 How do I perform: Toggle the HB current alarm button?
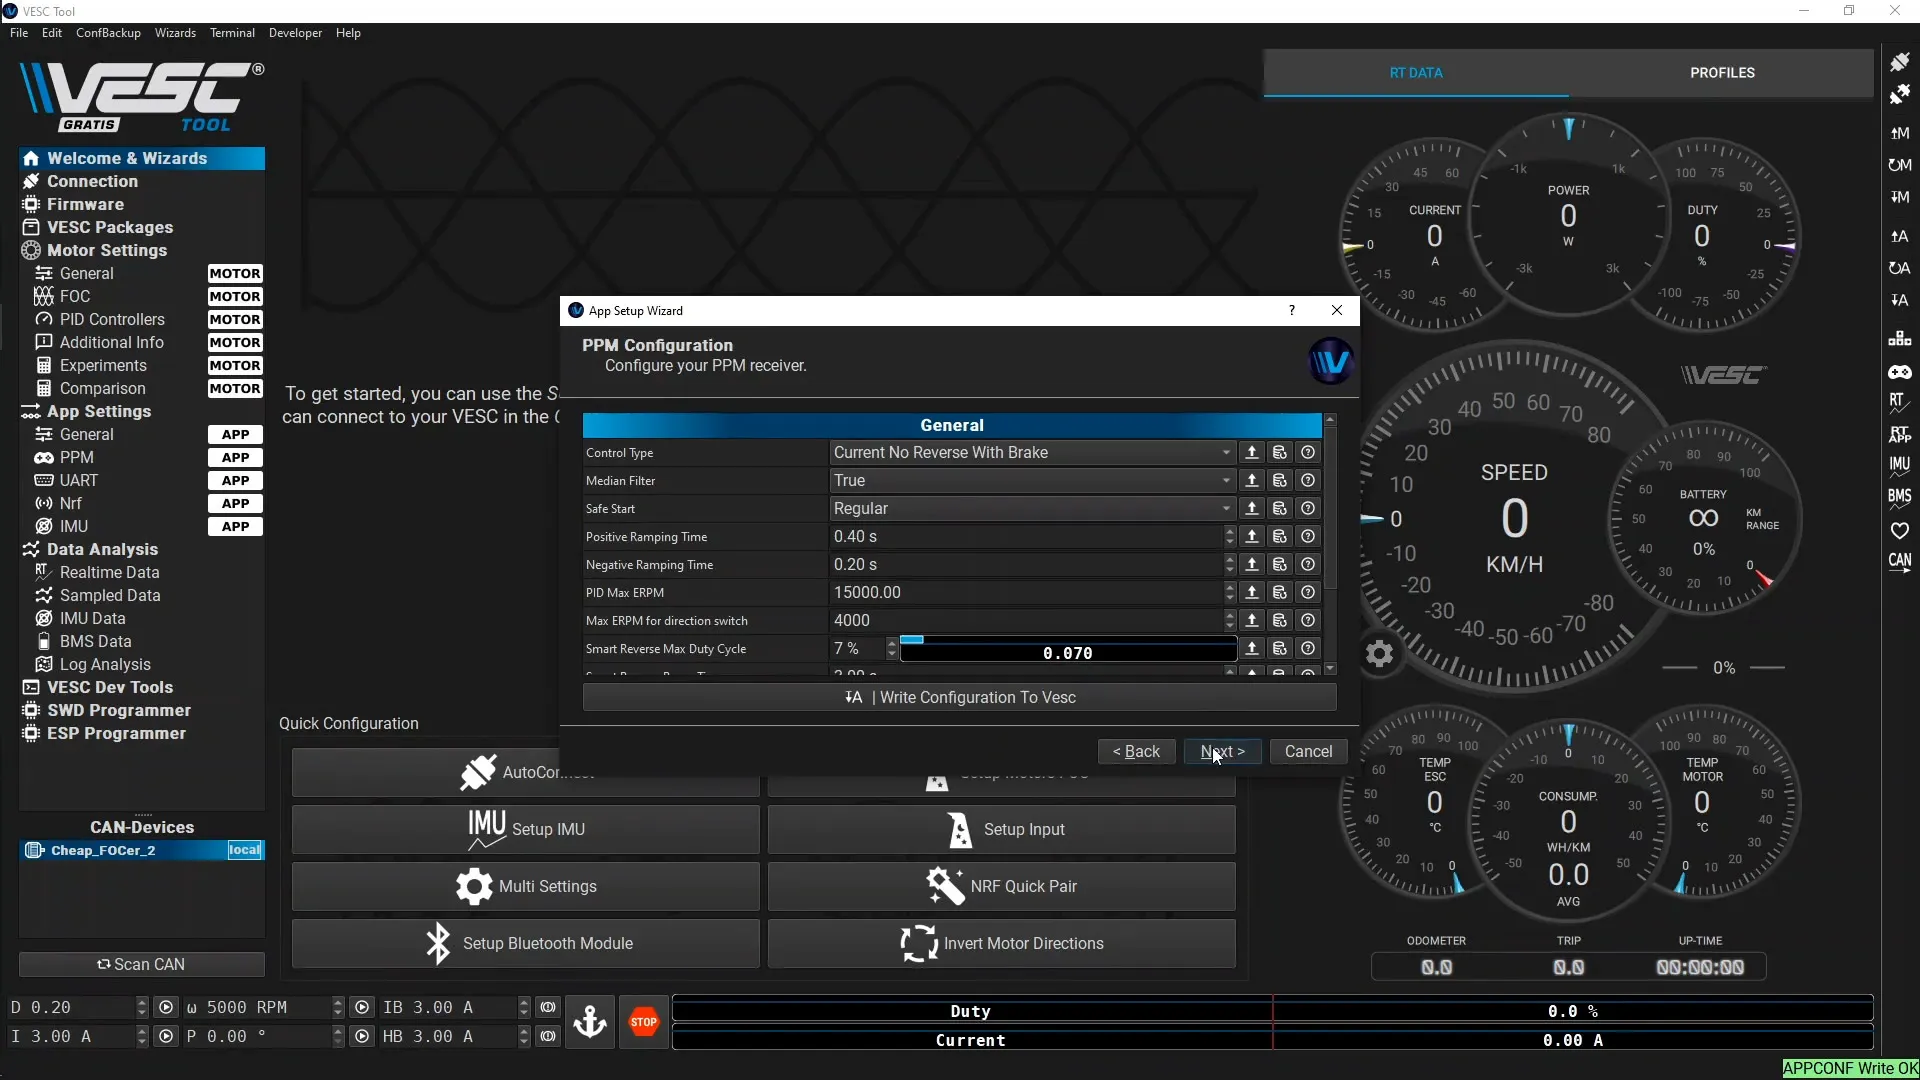(547, 1036)
